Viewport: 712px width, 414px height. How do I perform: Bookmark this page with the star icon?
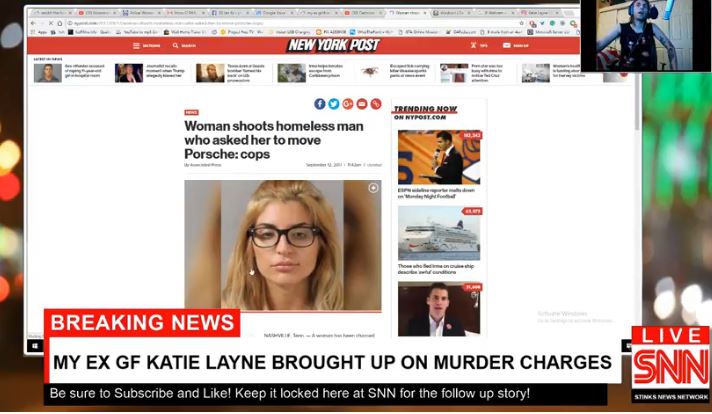521,23
